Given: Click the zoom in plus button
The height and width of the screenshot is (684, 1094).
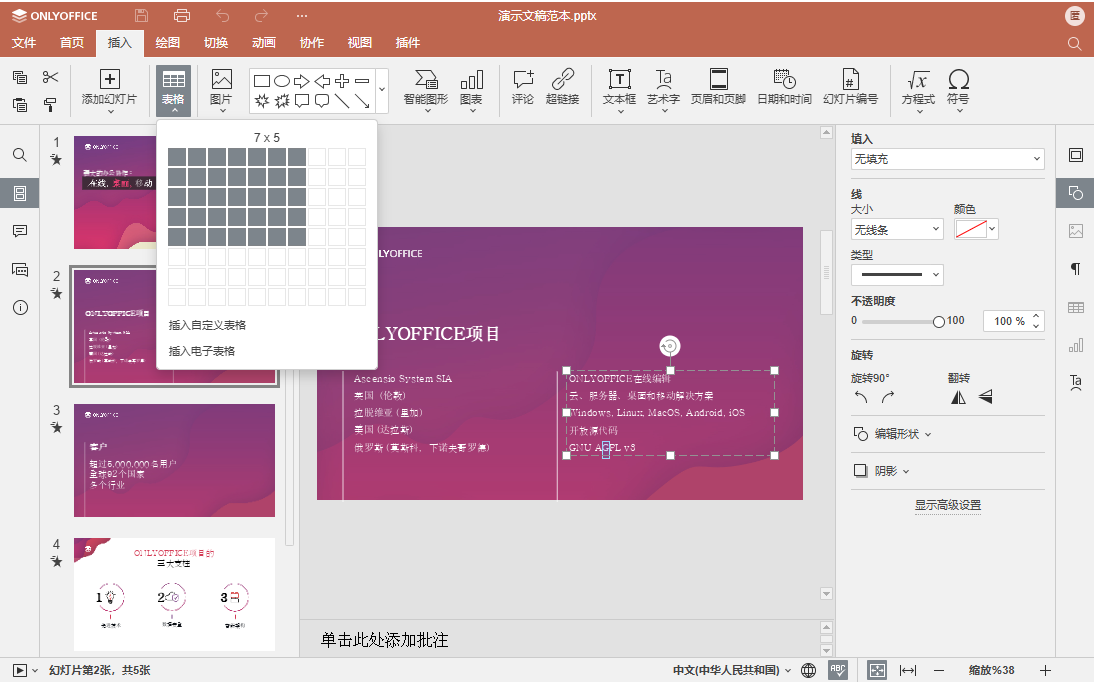Looking at the screenshot, I should 1045,670.
